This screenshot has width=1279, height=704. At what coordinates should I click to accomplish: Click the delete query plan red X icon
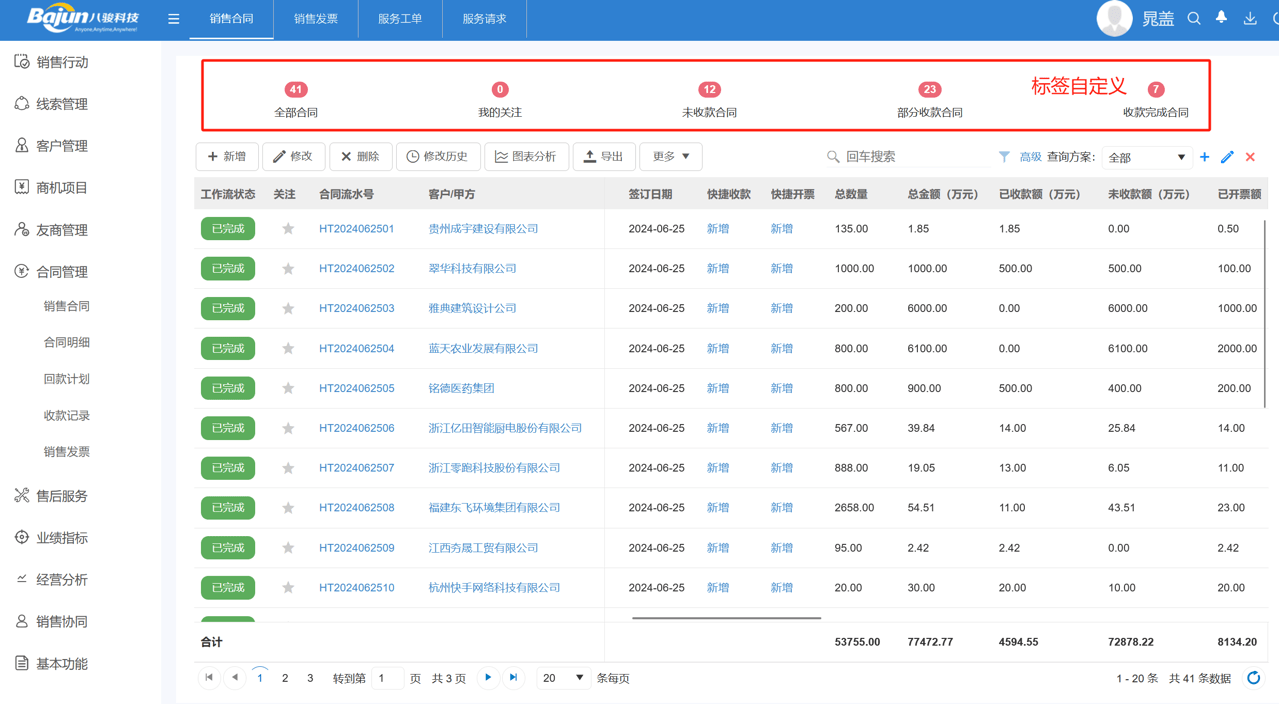(1249, 156)
